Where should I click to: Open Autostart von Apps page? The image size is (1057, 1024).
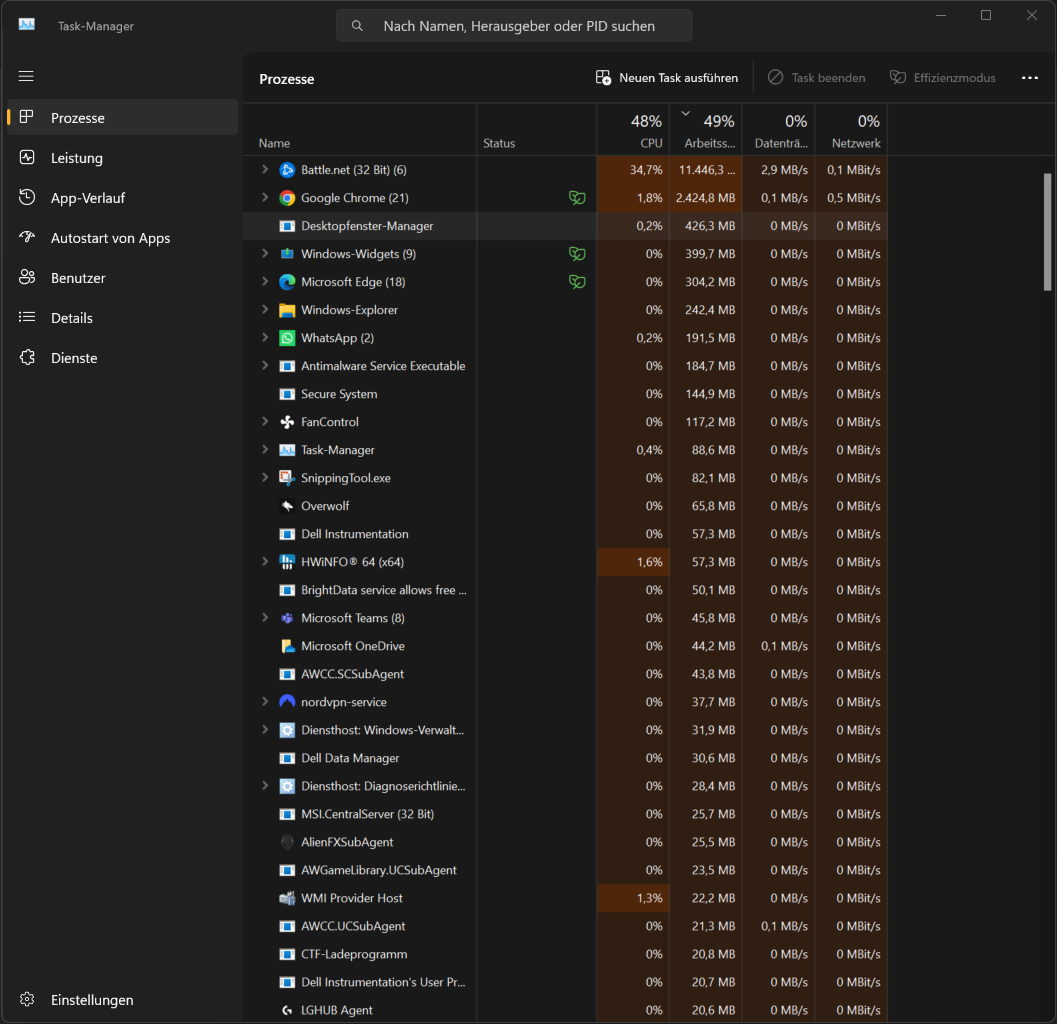pos(123,238)
